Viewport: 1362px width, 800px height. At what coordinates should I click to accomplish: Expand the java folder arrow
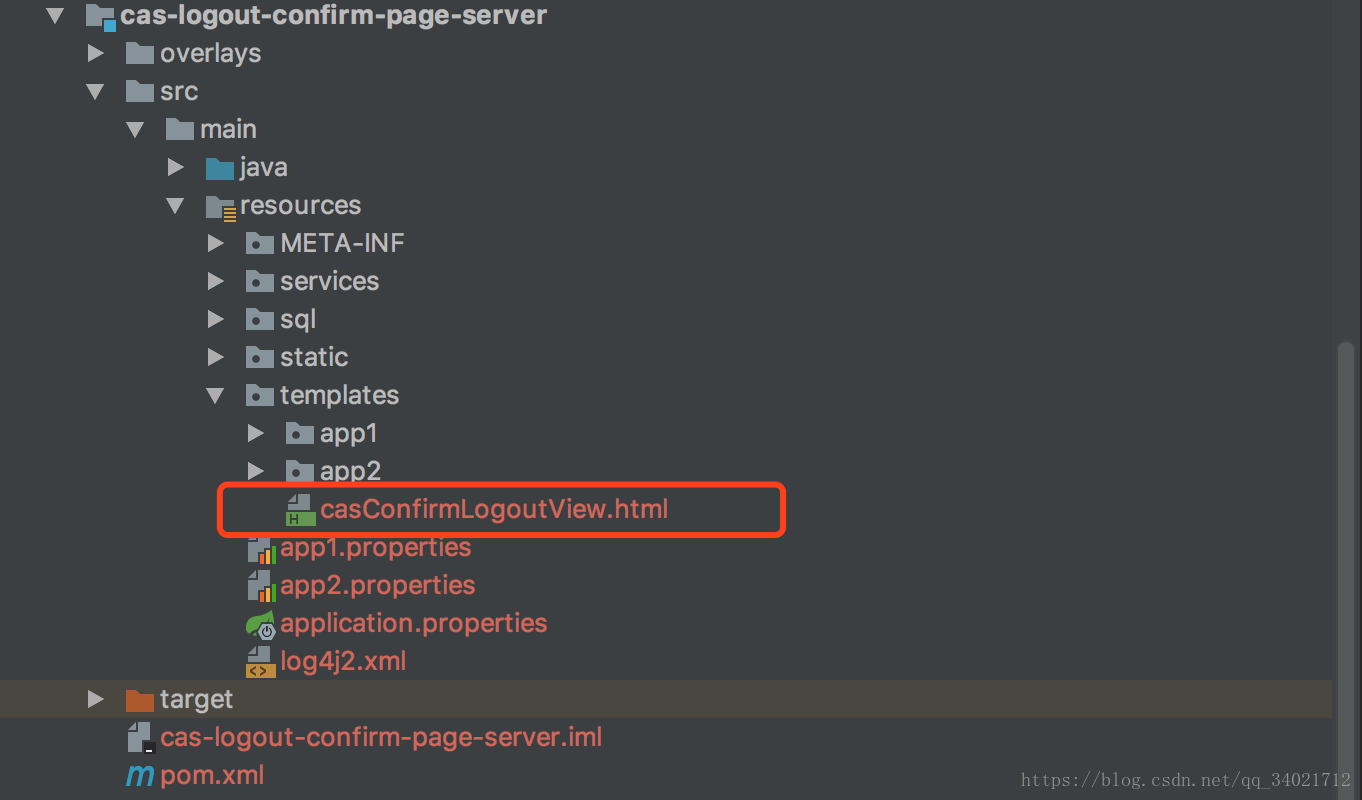point(176,167)
